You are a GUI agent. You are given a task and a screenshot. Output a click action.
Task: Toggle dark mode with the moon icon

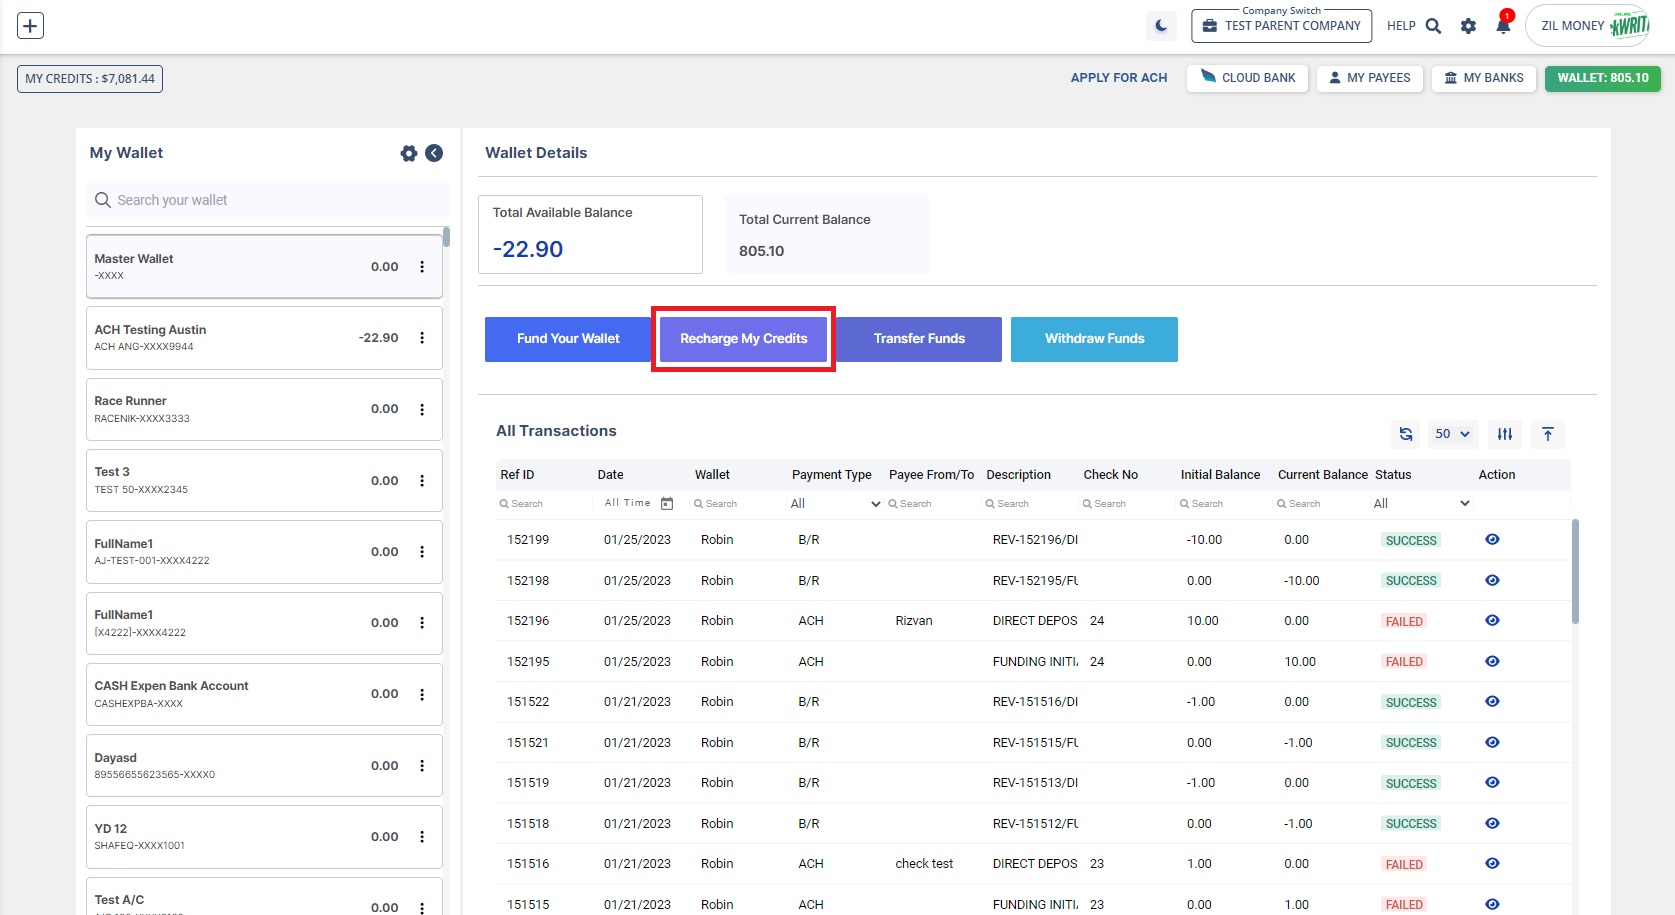(x=1161, y=26)
